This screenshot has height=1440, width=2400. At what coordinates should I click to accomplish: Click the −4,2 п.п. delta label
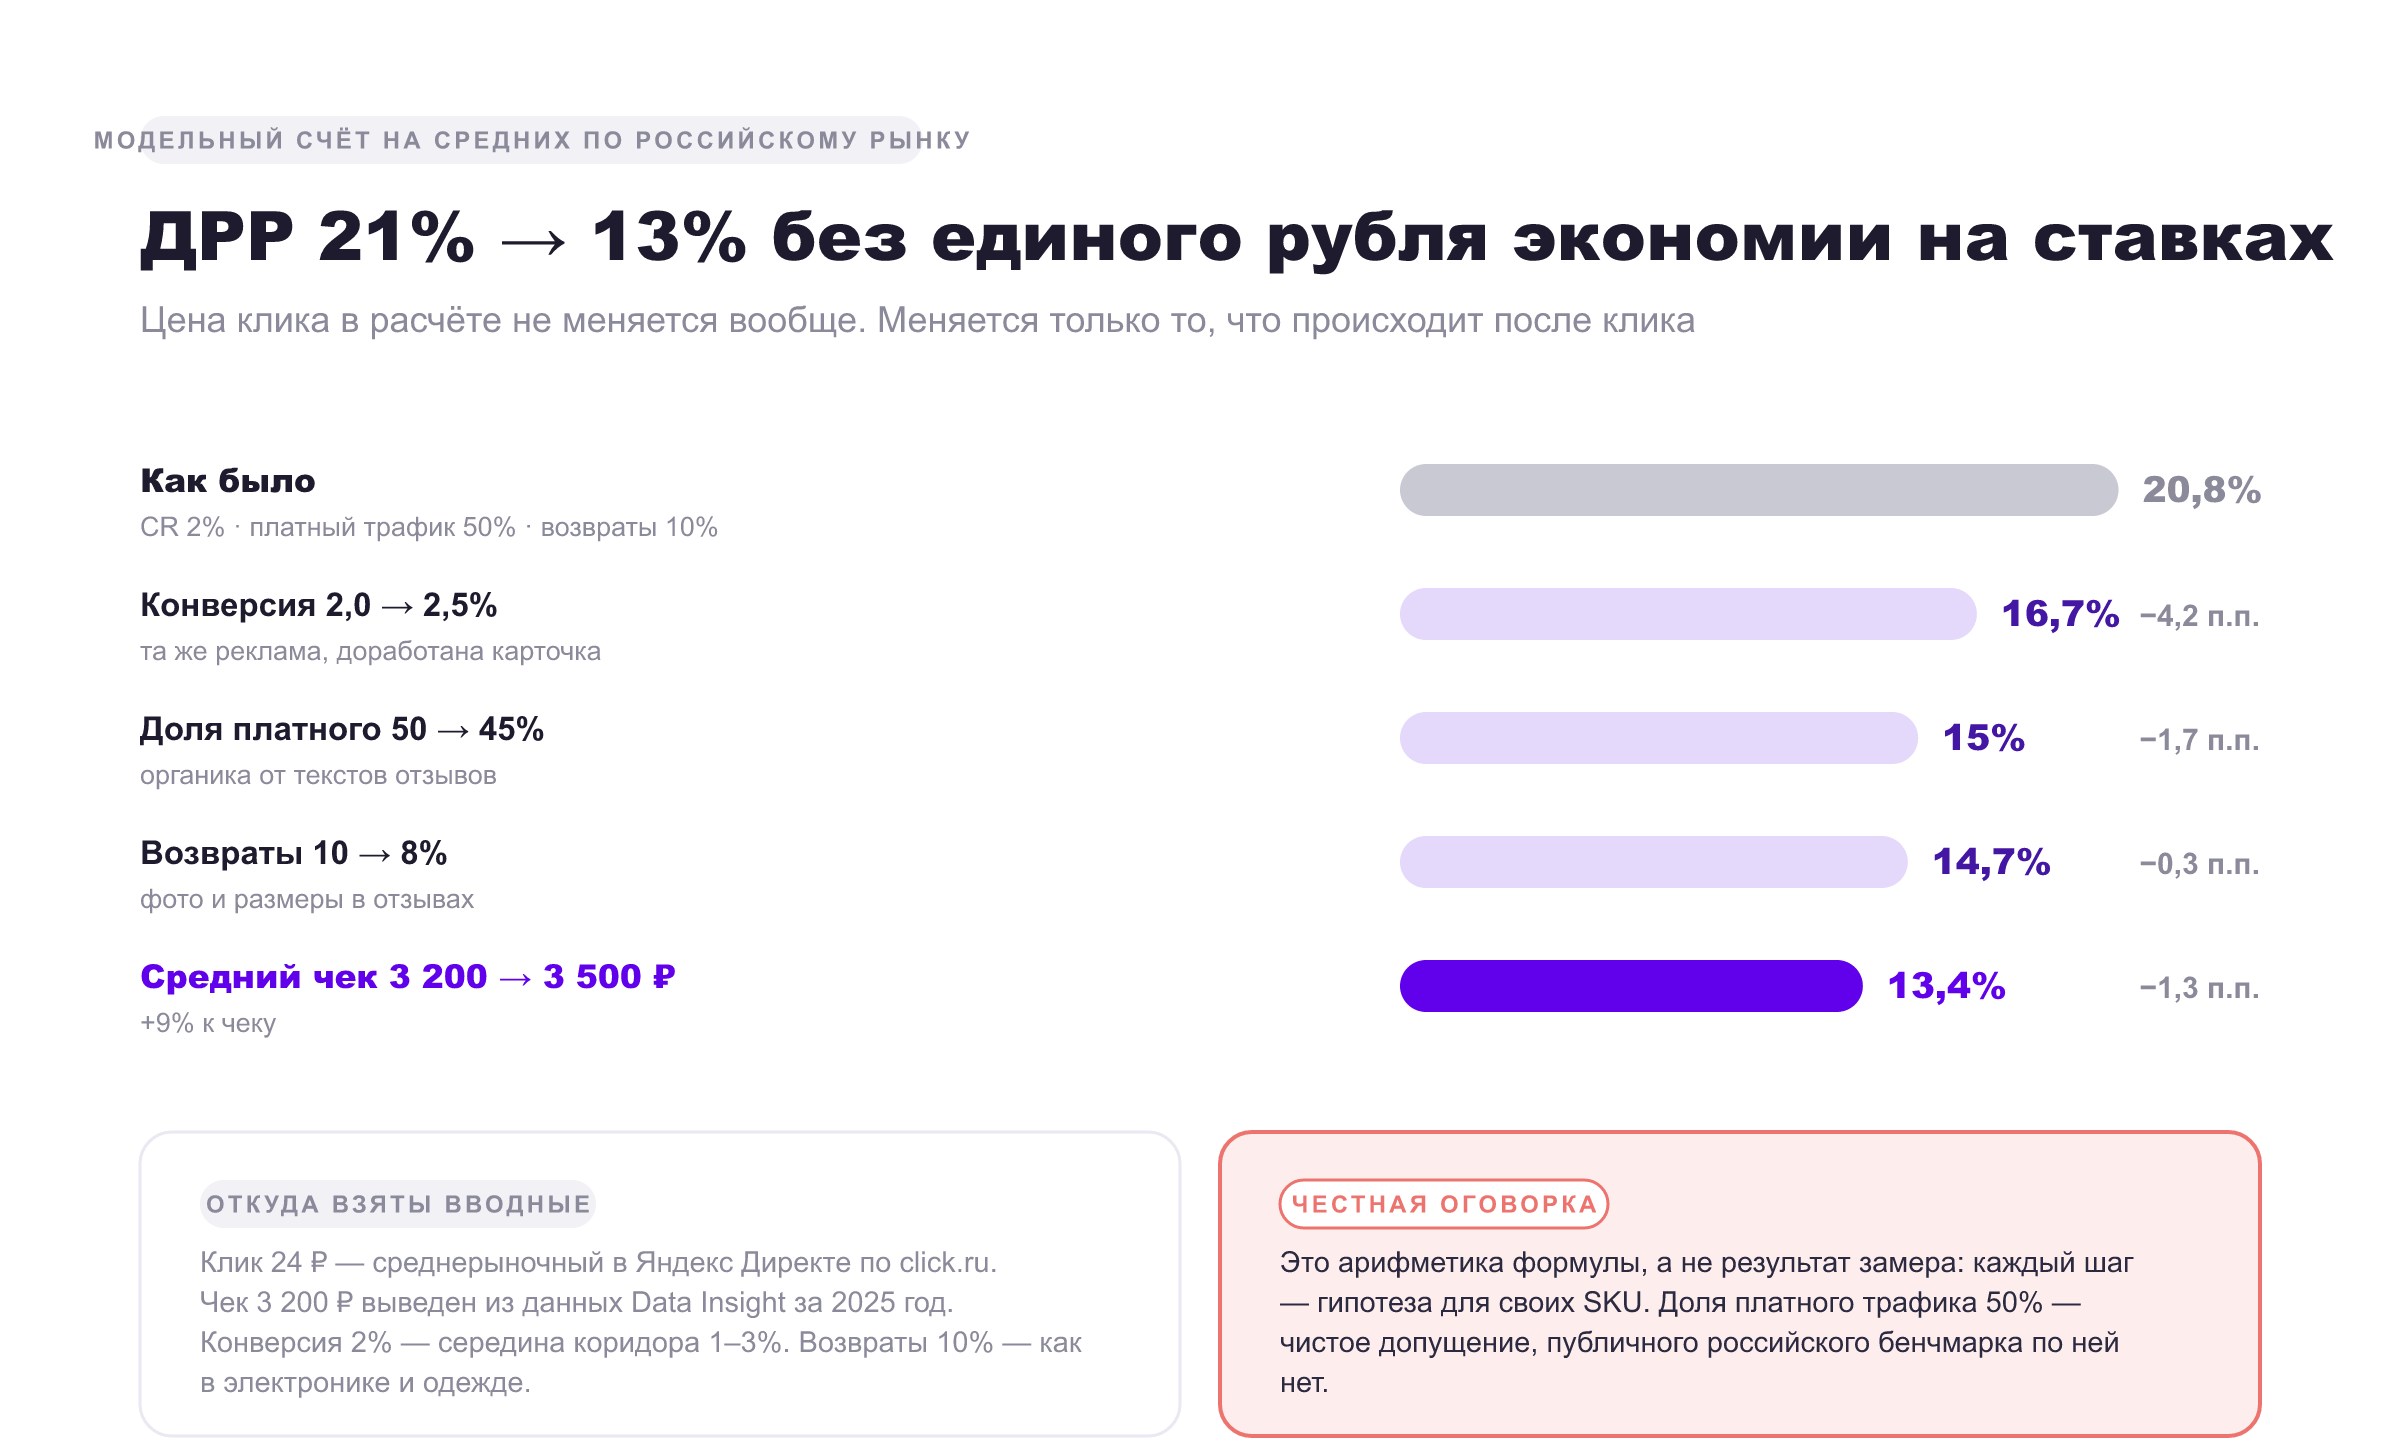coord(2199,616)
